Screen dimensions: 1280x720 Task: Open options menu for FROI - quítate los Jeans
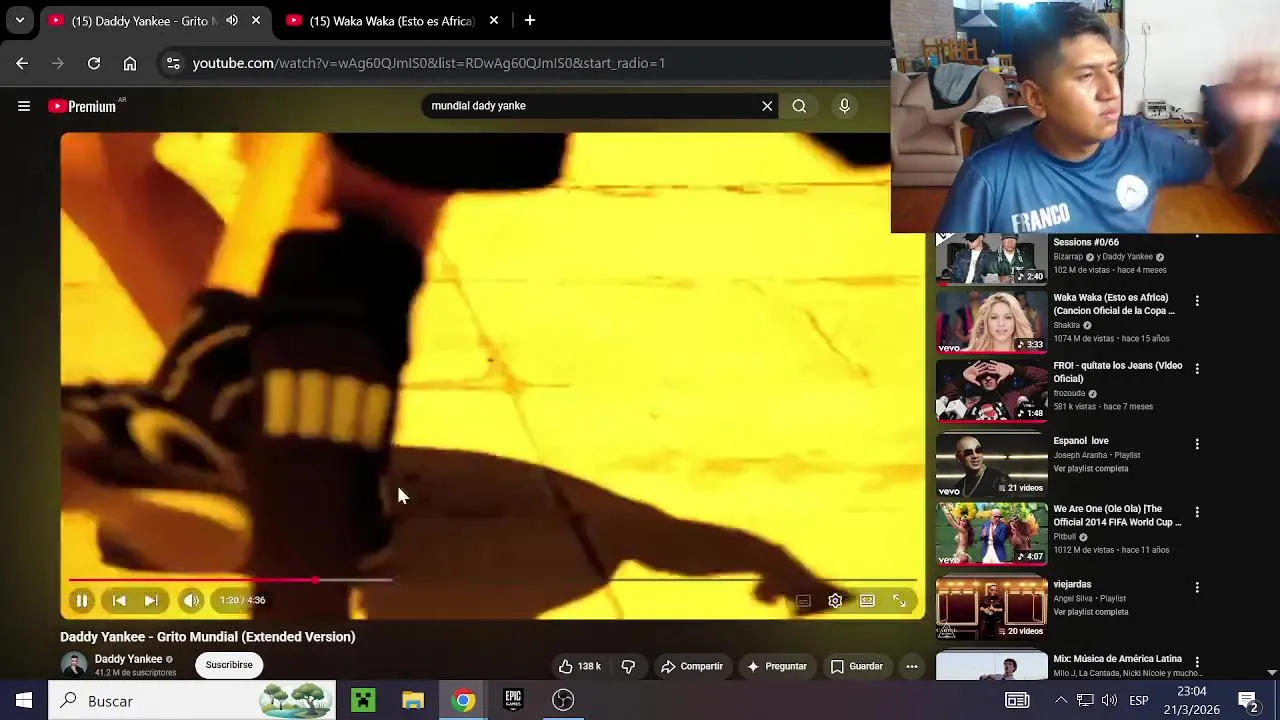click(1197, 369)
